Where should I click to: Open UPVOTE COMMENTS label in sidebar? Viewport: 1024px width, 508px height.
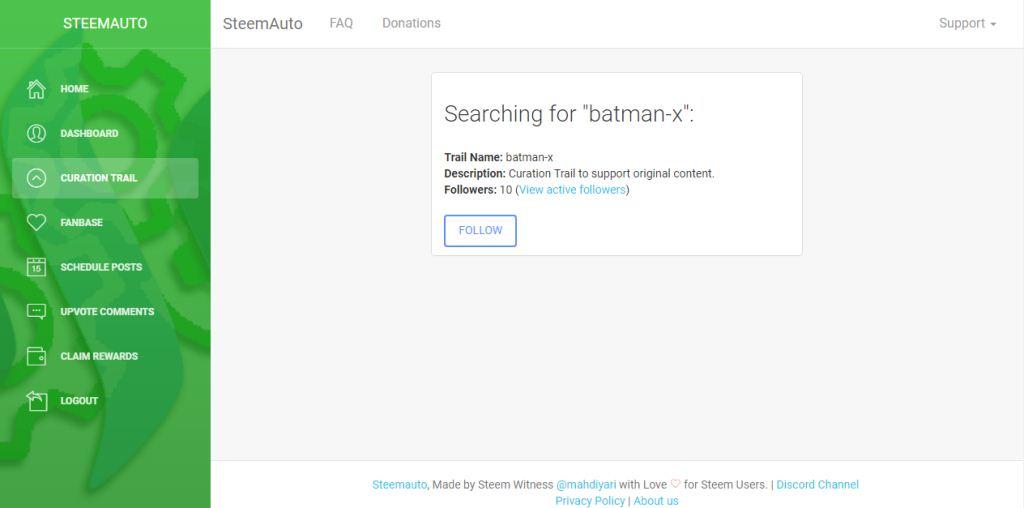(x=107, y=311)
